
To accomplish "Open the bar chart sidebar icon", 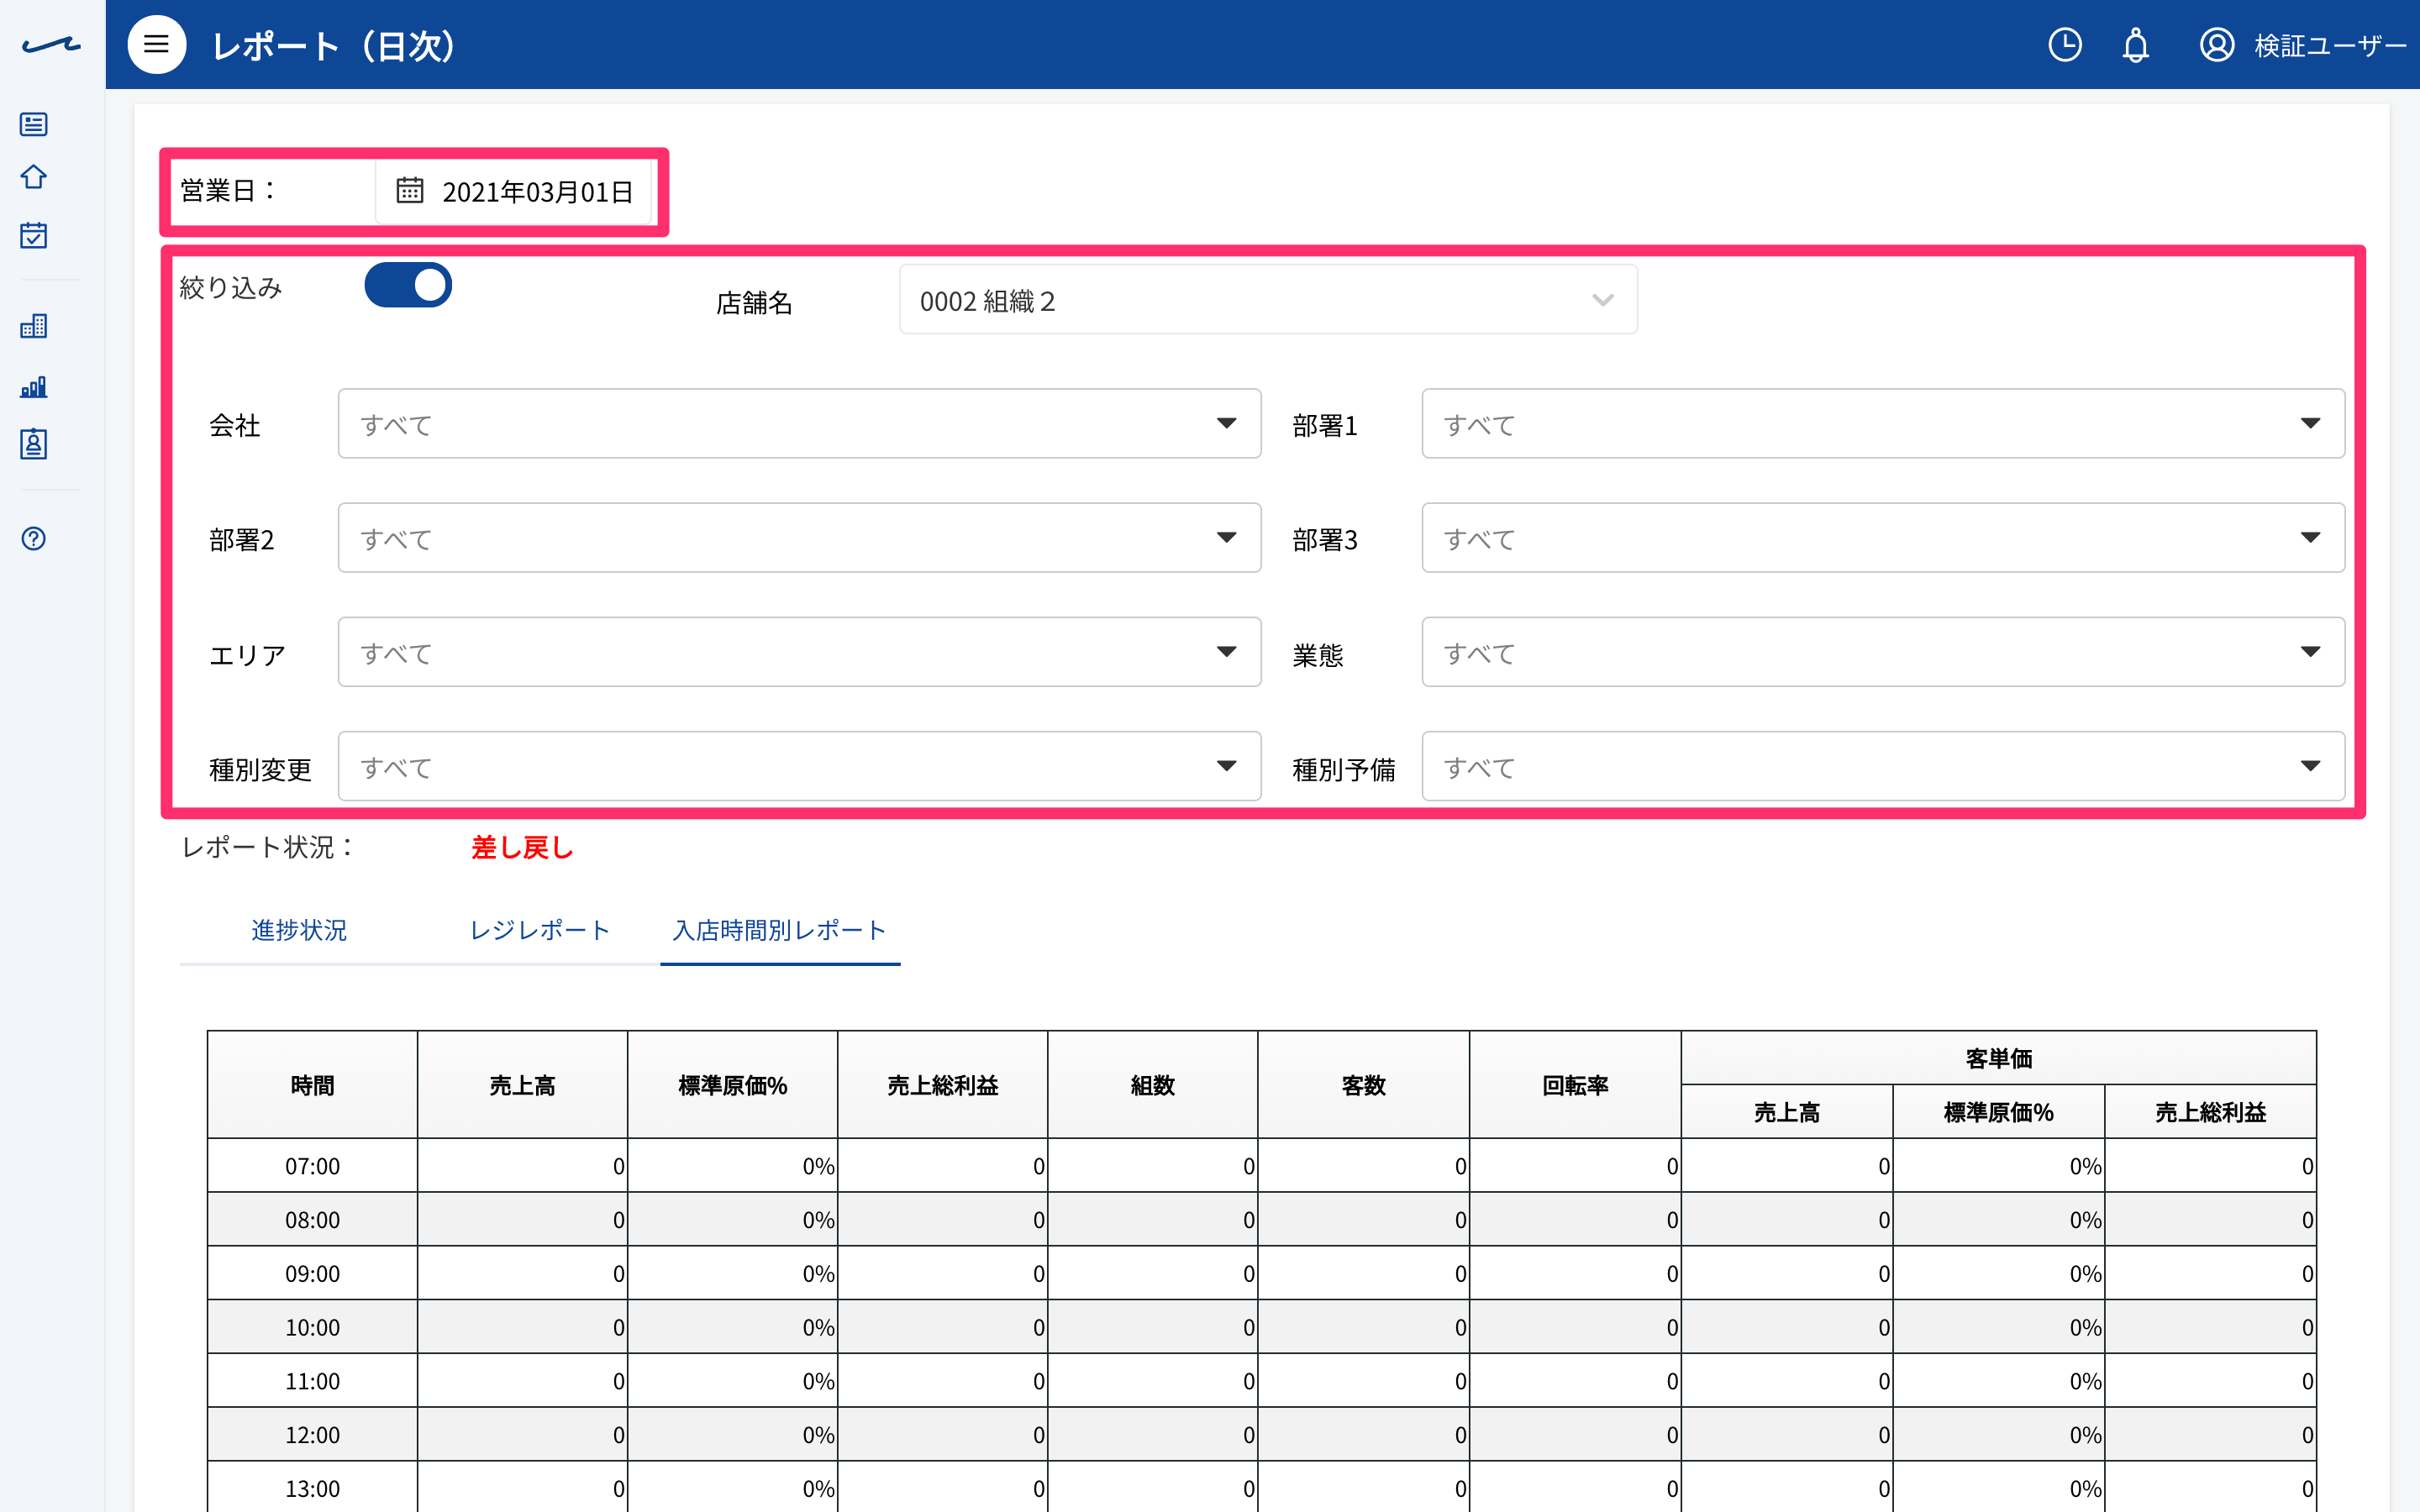I will click(x=34, y=387).
